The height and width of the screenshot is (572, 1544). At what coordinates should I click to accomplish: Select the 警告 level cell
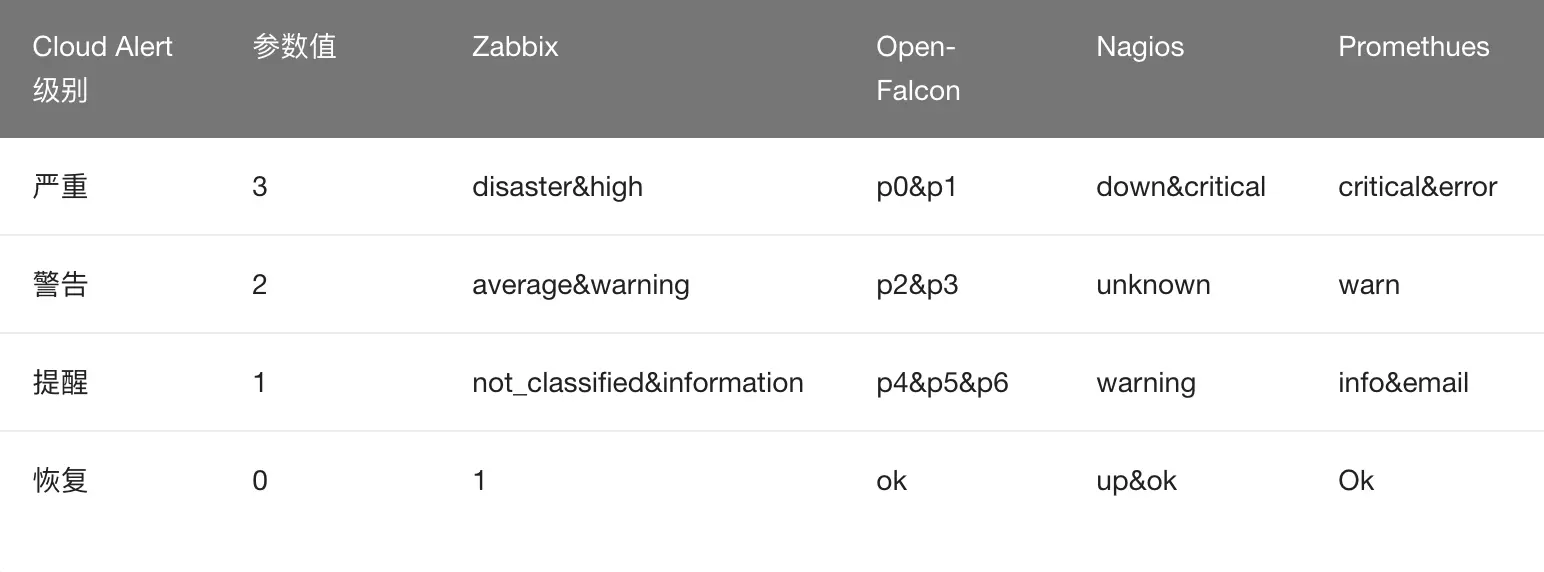point(61,285)
